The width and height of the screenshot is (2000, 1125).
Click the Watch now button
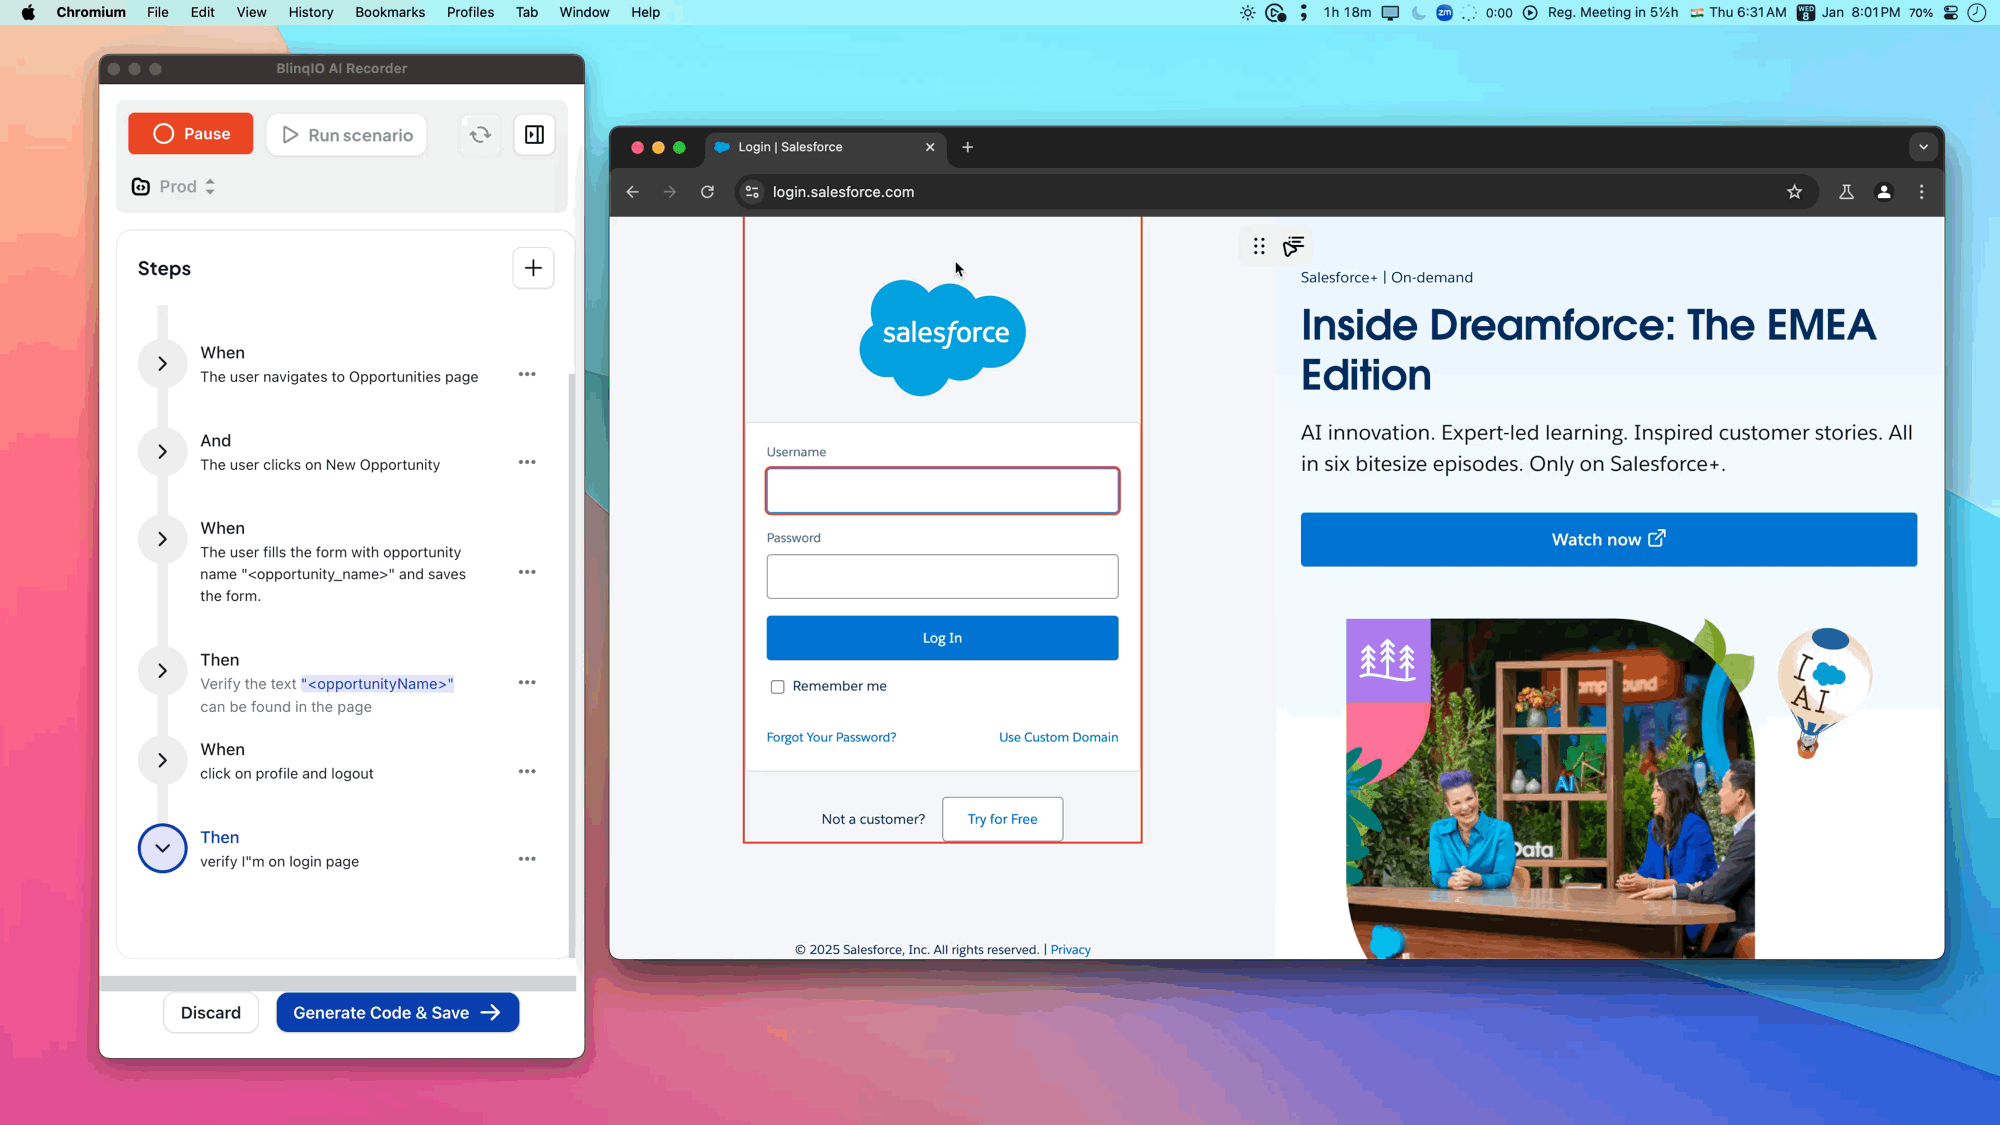tap(1609, 538)
